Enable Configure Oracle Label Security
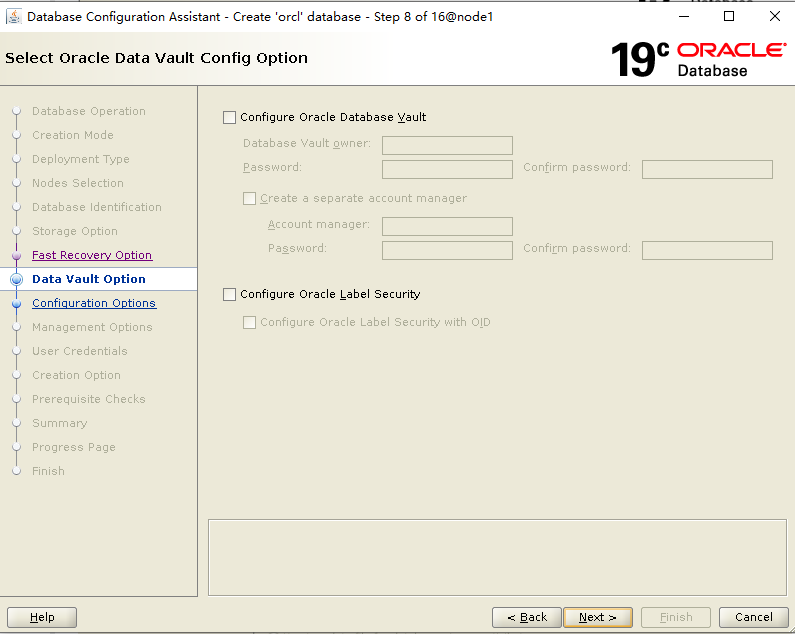The width and height of the screenshot is (795, 634). (x=229, y=294)
